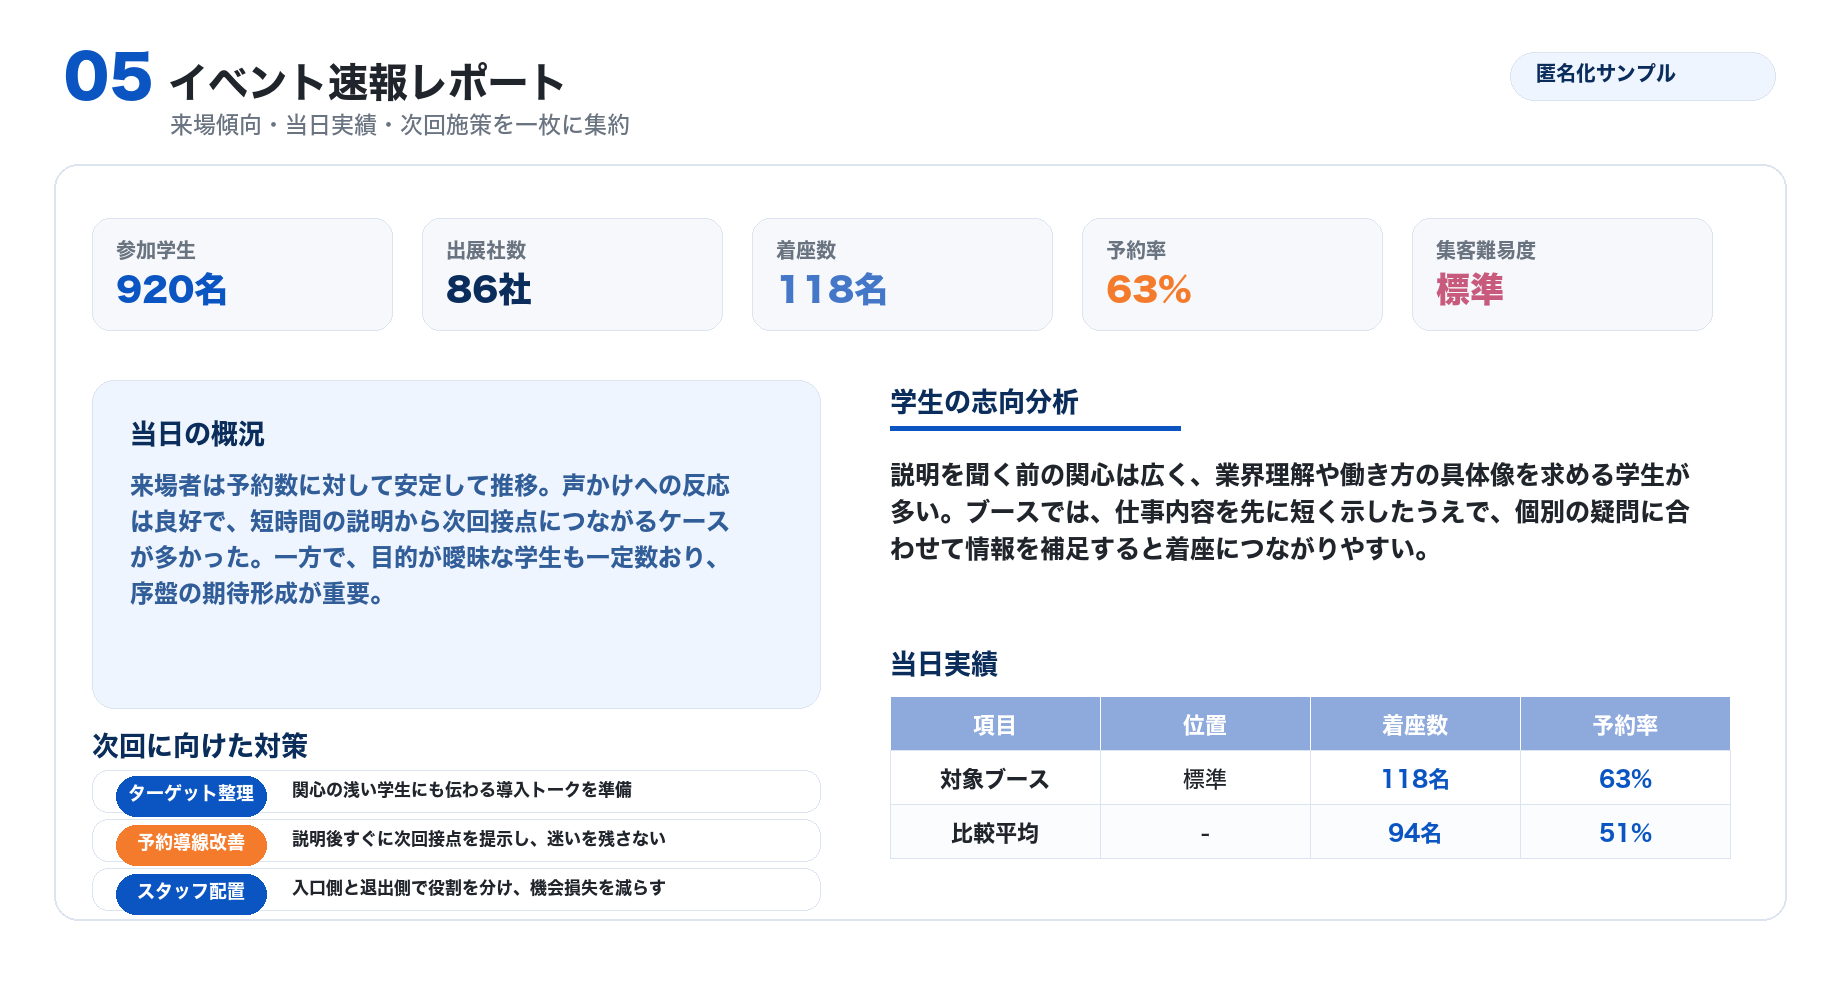Viewport: 1840px width, 1000px height.
Task: Click the 学生の志向分析 heading
Action: (x=984, y=402)
